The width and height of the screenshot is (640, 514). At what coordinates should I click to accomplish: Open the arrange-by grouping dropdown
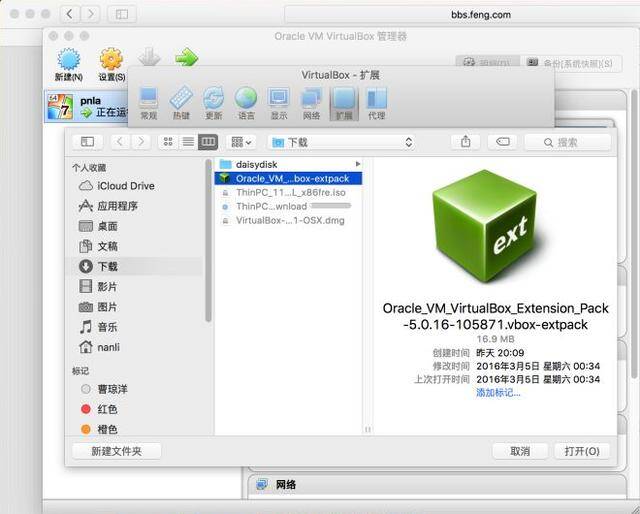tap(241, 142)
